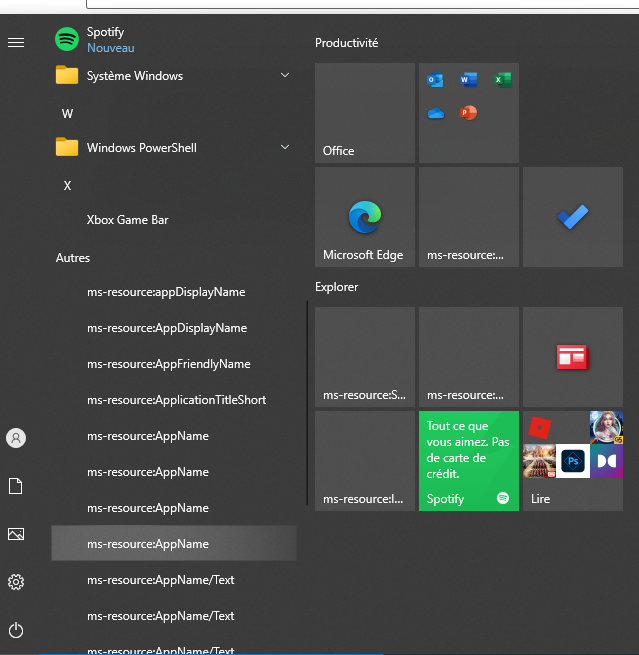Screen dimensions: 639x655
Task: Click the Power button icon
Action: [x=16, y=630]
